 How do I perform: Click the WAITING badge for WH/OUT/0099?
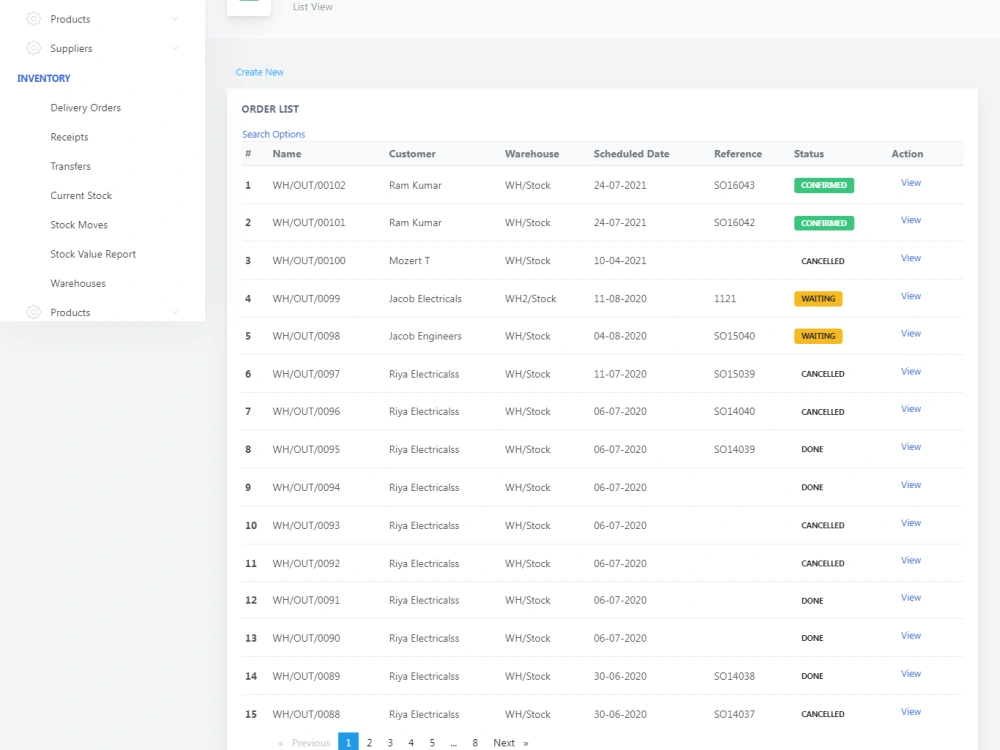click(818, 298)
